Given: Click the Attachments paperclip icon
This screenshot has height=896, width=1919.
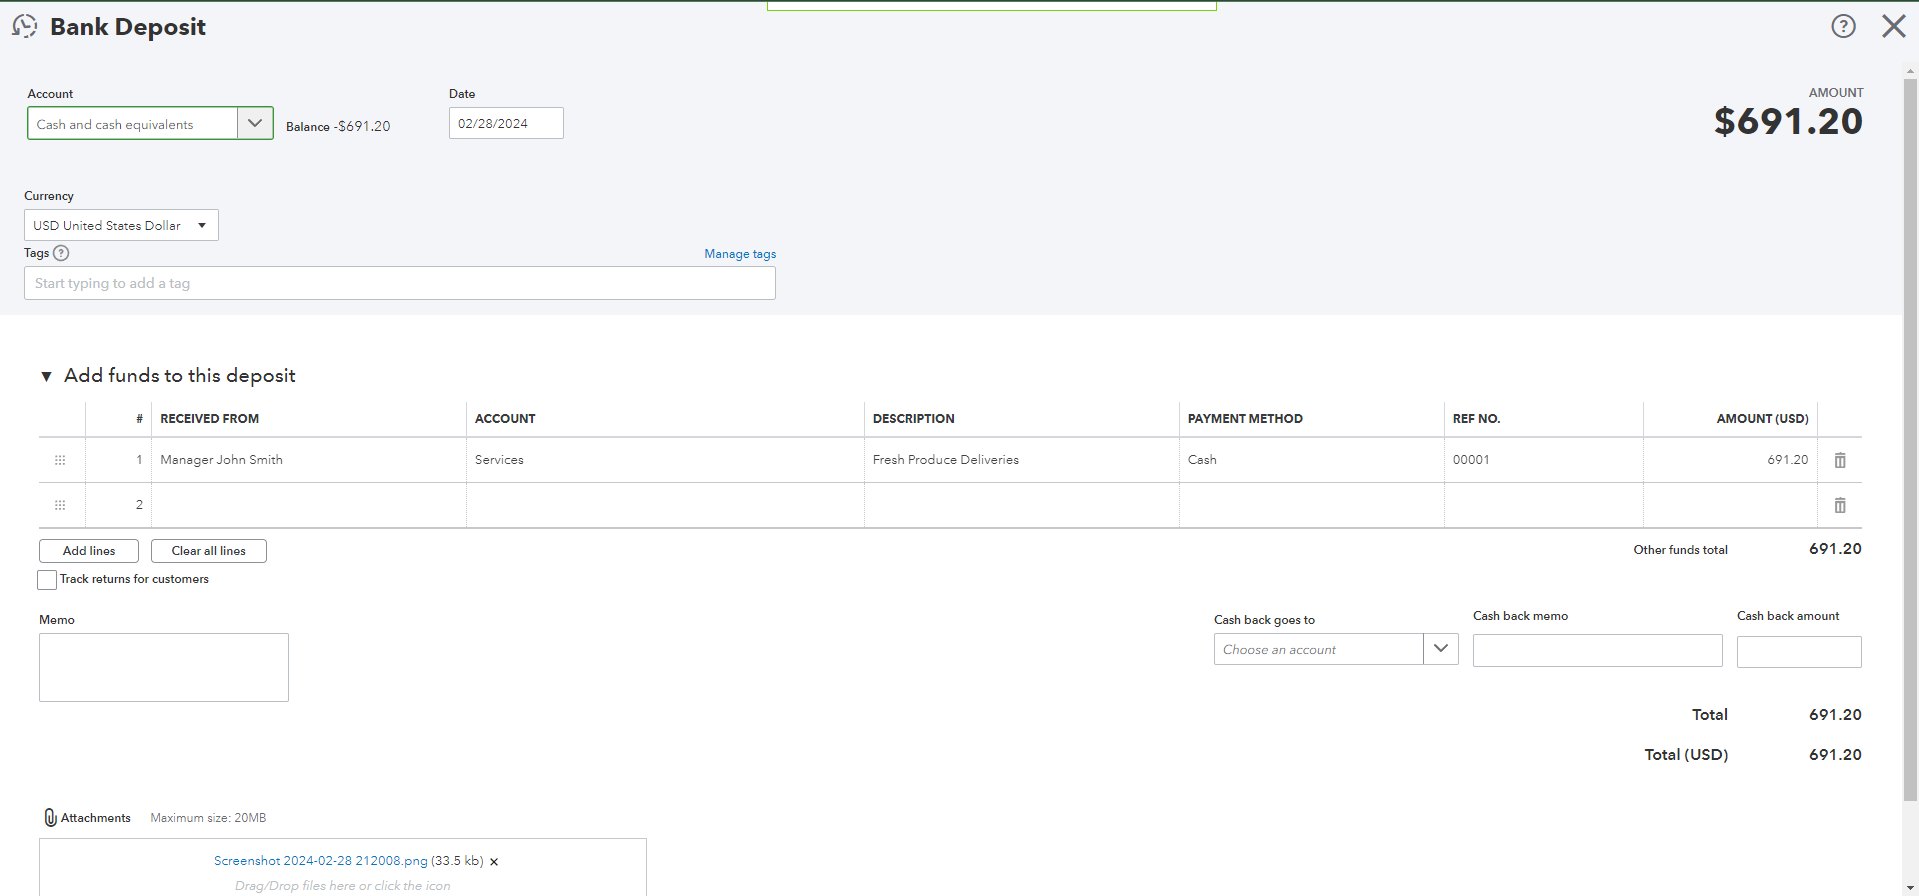Looking at the screenshot, I should [50, 817].
